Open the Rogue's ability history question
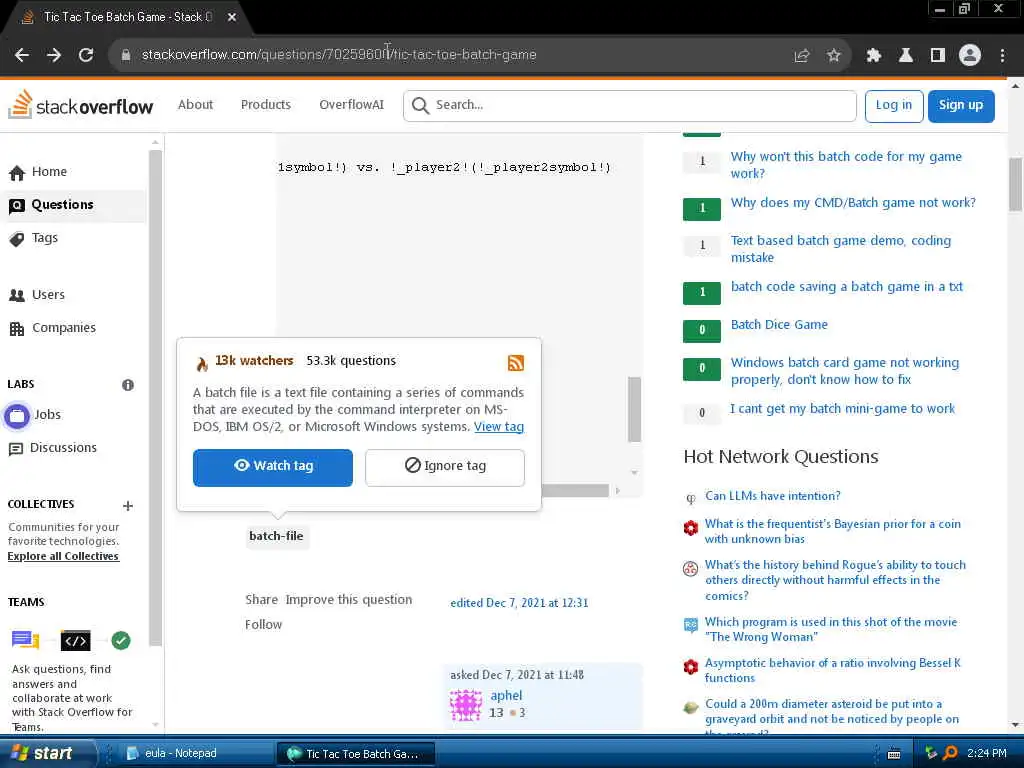The height and width of the screenshot is (768, 1024). click(835, 580)
